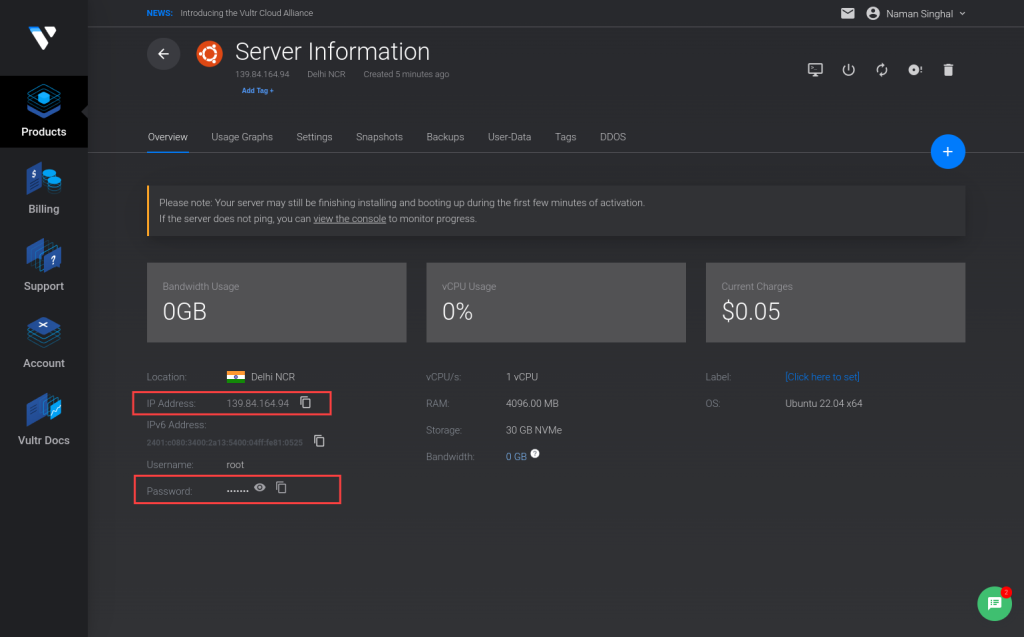The height and width of the screenshot is (637, 1024).
Task: Click the RAM value 4096.00 MB
Action: (532, 404)
